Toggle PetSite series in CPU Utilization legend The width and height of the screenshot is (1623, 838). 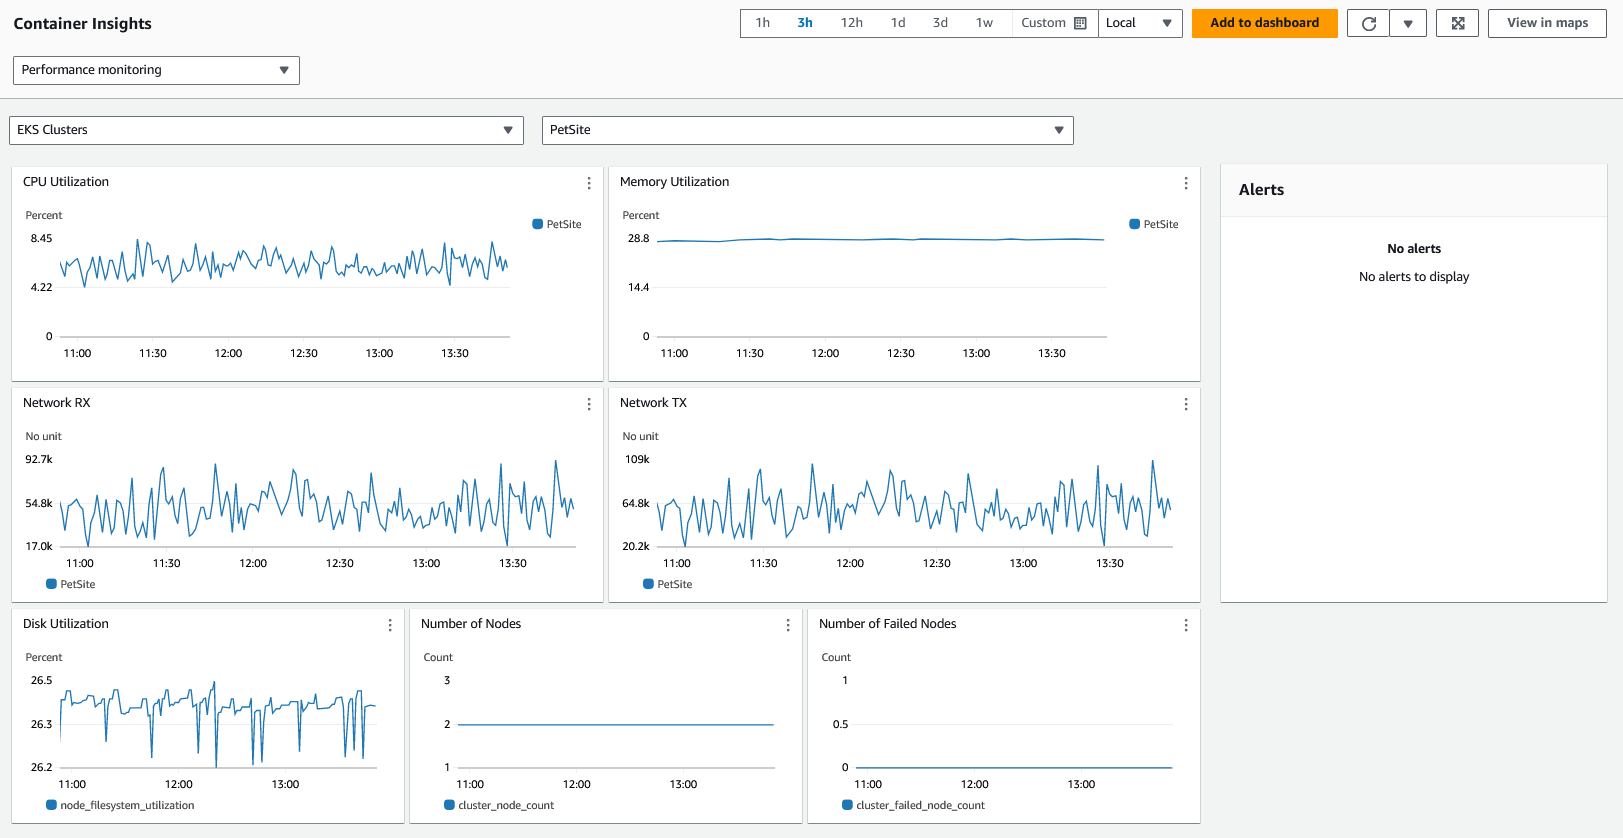click(x=557, y=225)
